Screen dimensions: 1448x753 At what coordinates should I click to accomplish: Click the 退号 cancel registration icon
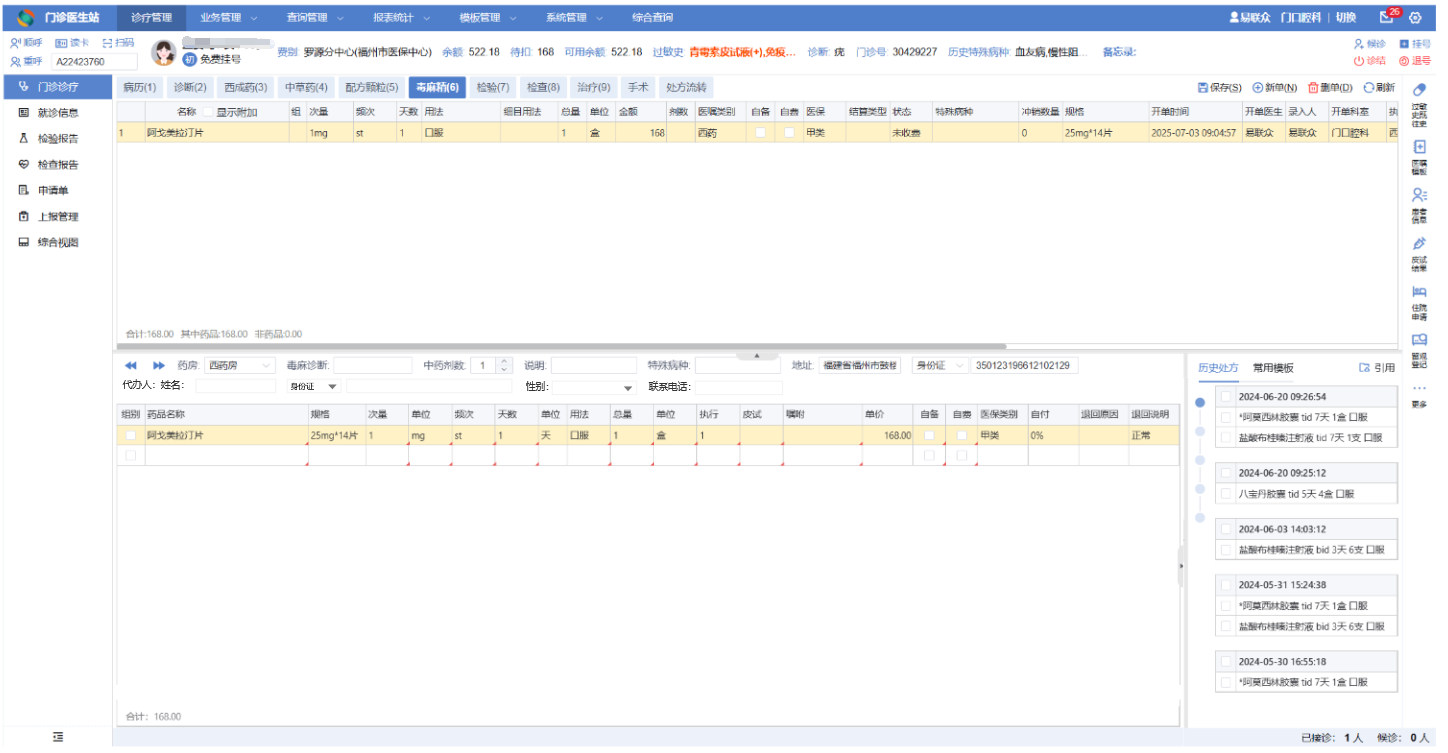[1404, 61]
